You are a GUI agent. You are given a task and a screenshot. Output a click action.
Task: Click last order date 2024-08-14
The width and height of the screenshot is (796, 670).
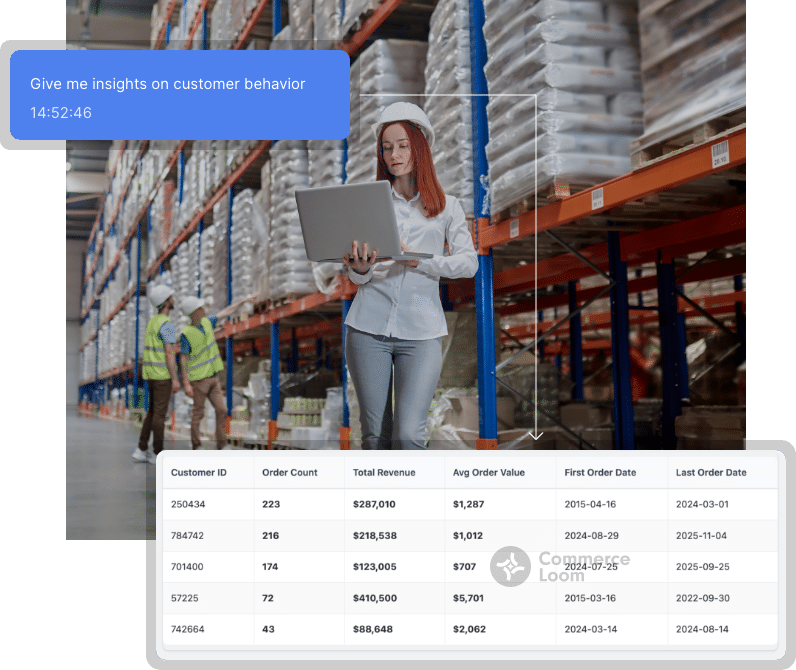[702, 629]
